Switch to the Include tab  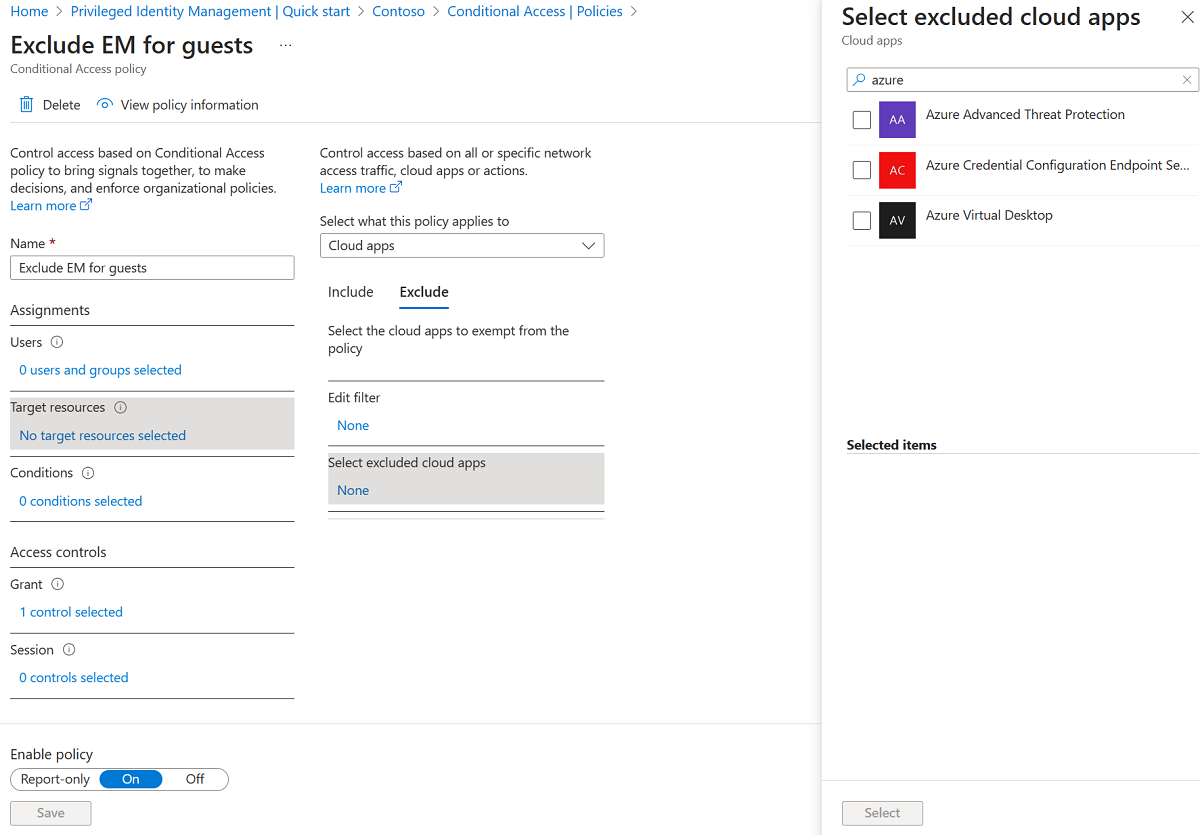point(350,292)
